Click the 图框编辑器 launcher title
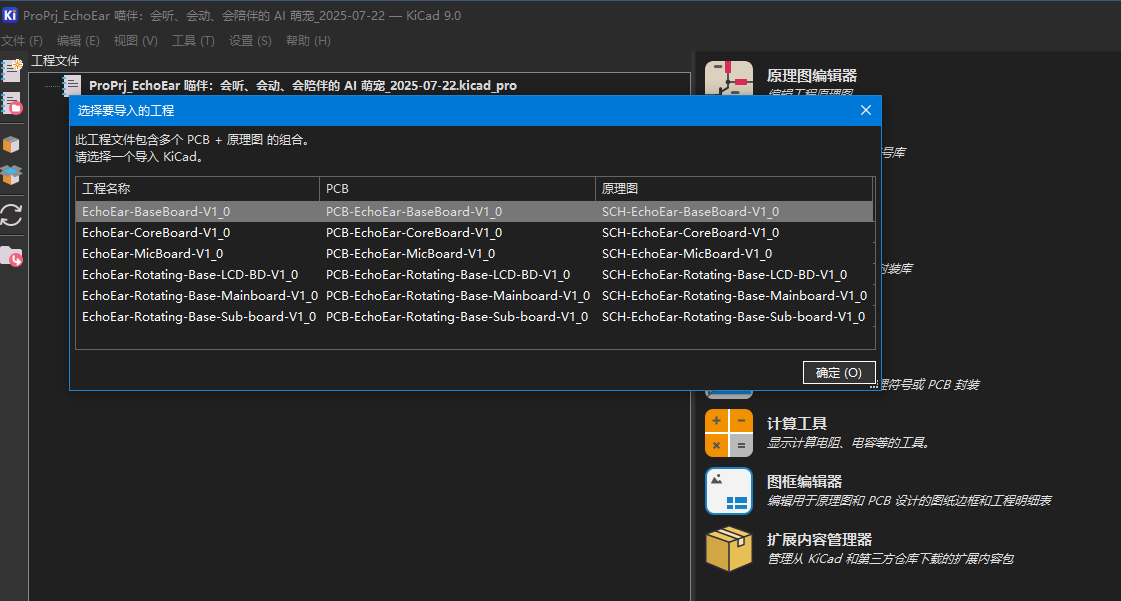 point(804,482)
